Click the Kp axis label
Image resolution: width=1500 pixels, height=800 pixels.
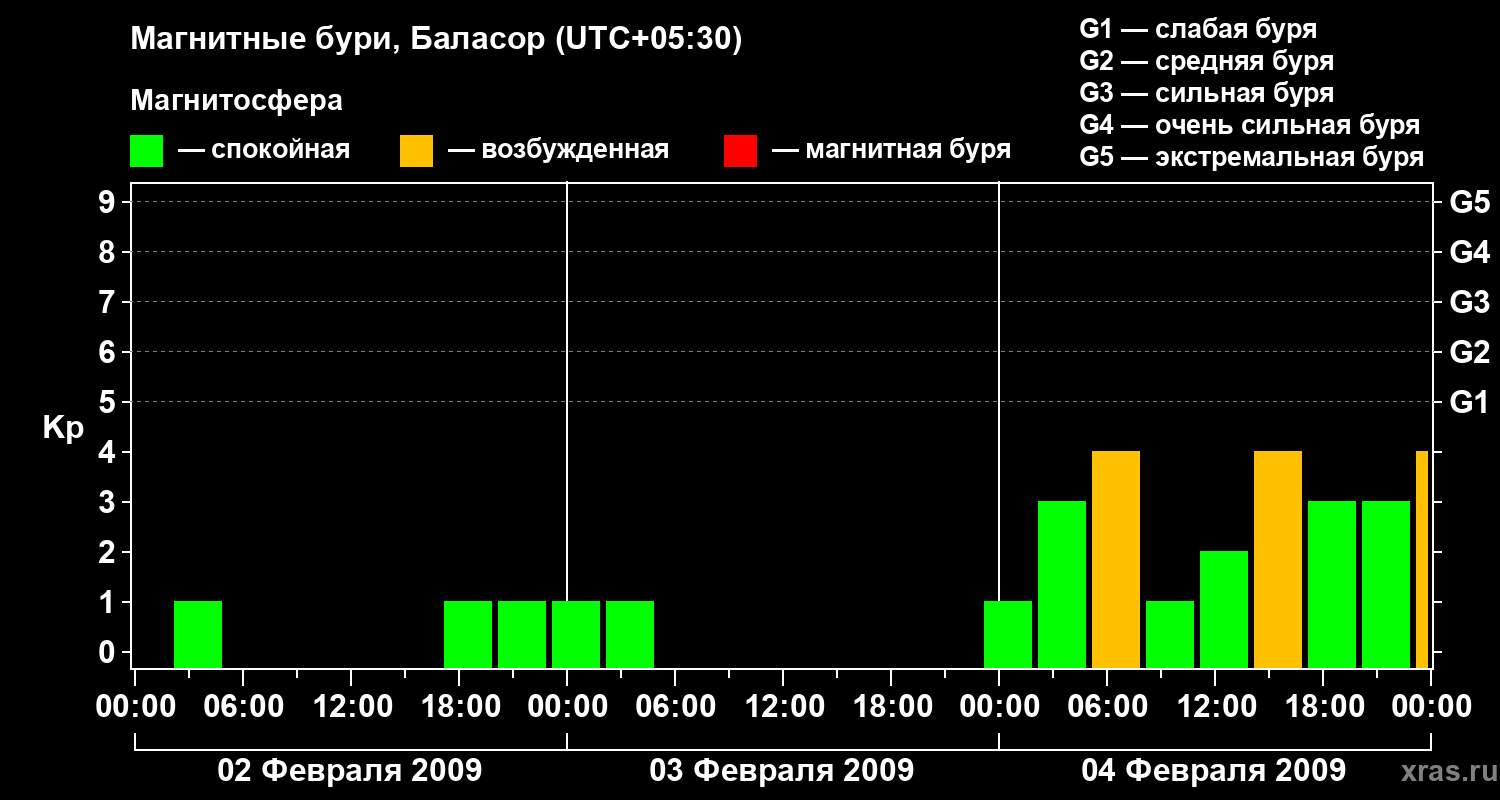click(63, 428)
